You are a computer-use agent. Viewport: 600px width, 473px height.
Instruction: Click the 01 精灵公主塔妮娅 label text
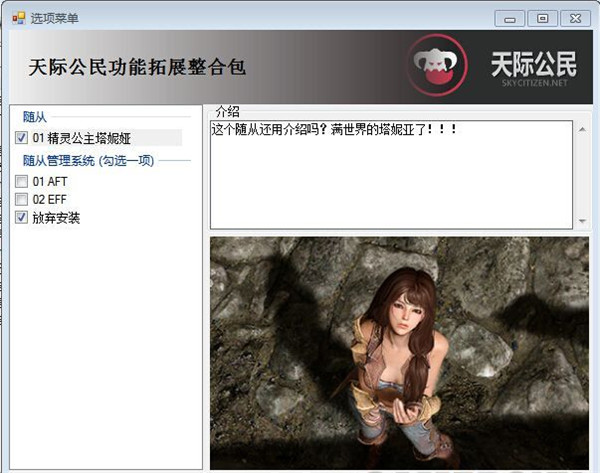point(82,138)
